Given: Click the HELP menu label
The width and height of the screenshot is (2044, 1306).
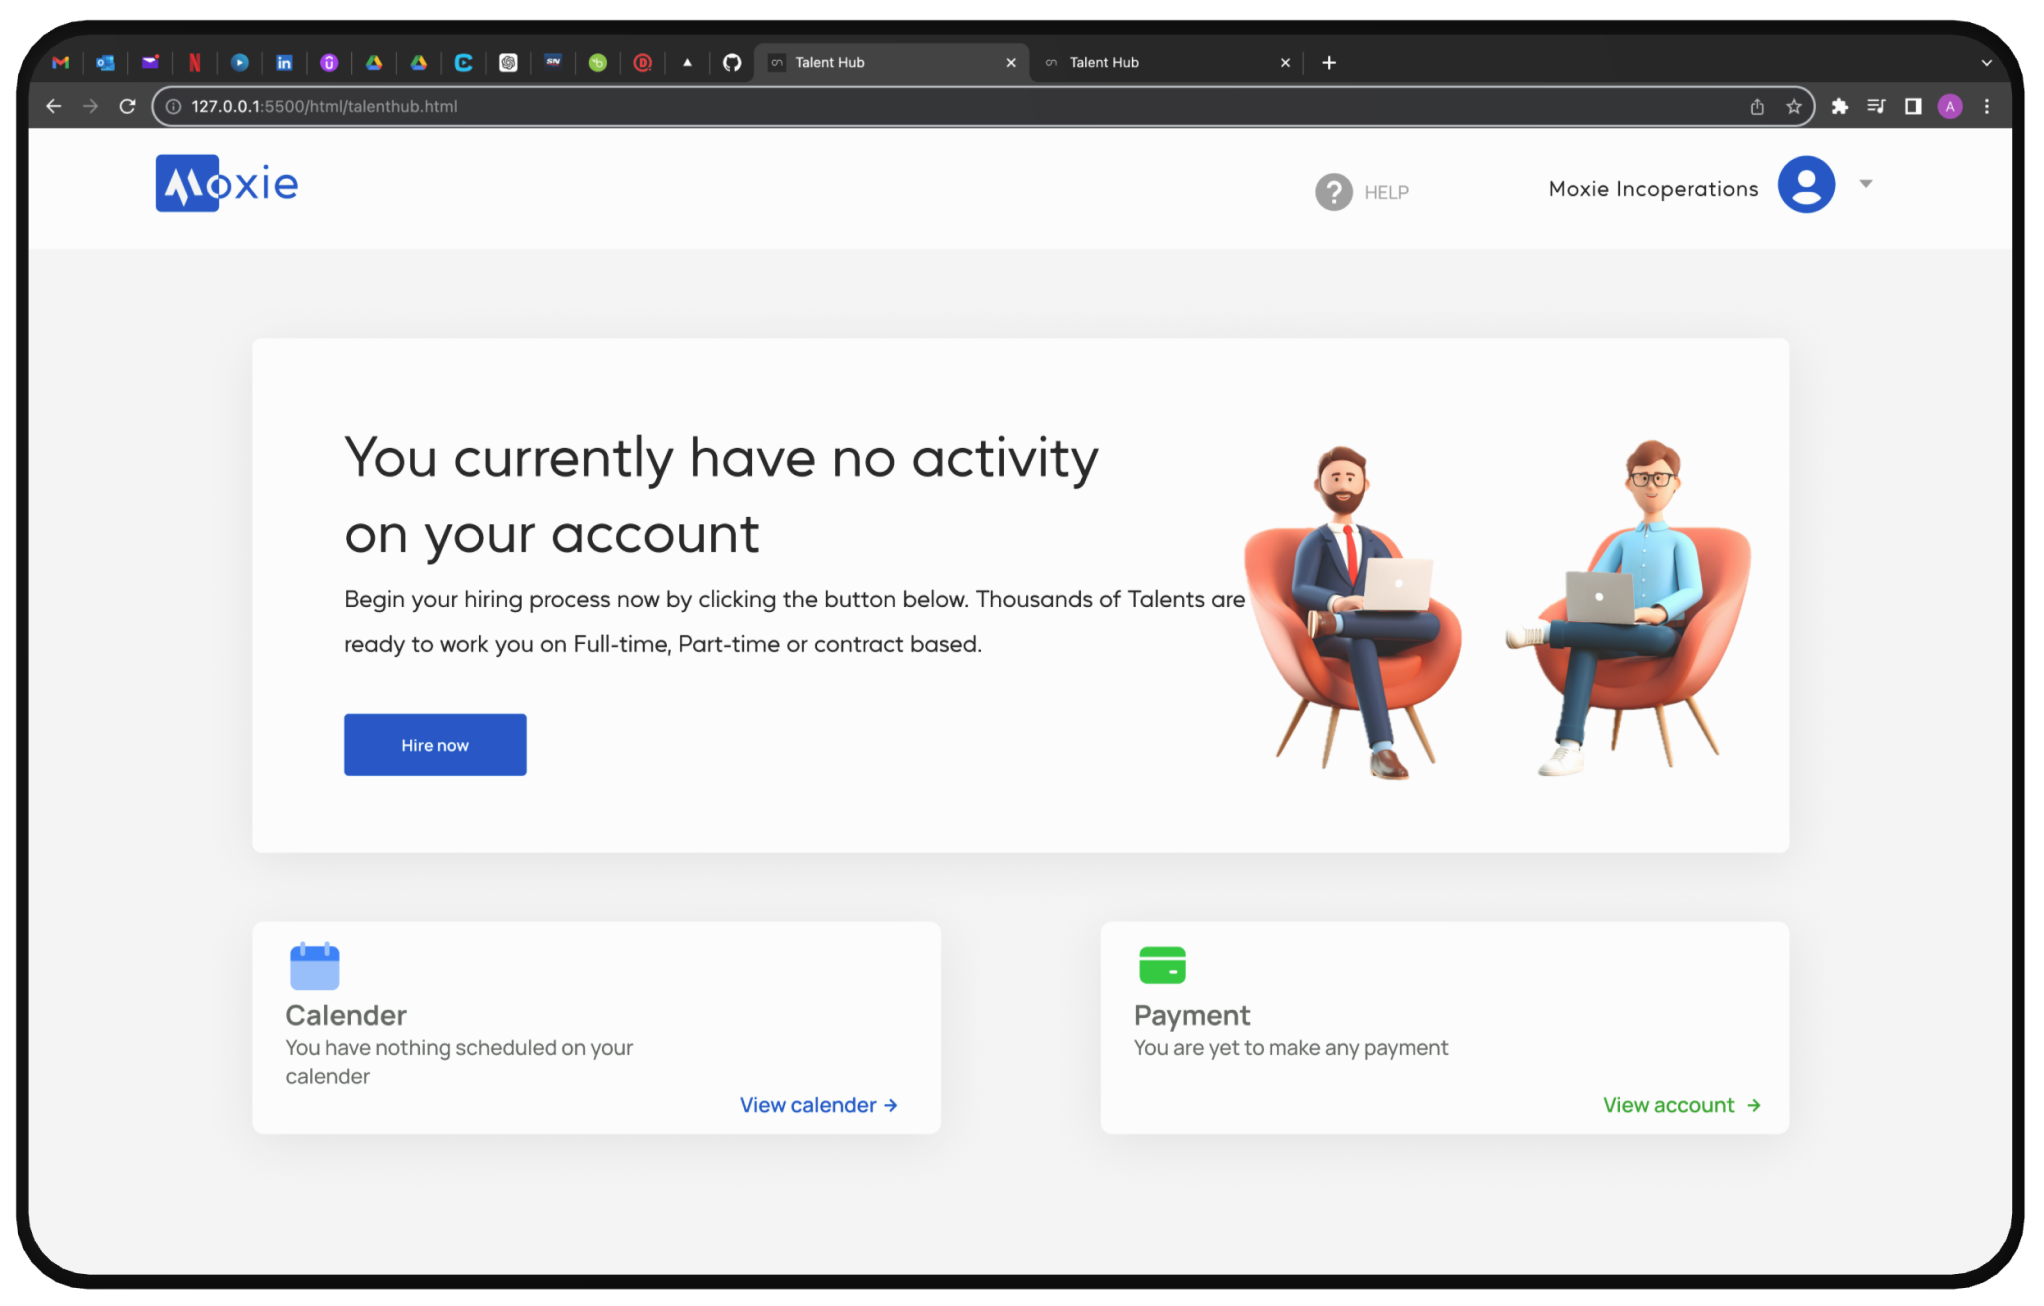Looking at the screenshot, I should pyautogui.click(x=1386, y=191).
